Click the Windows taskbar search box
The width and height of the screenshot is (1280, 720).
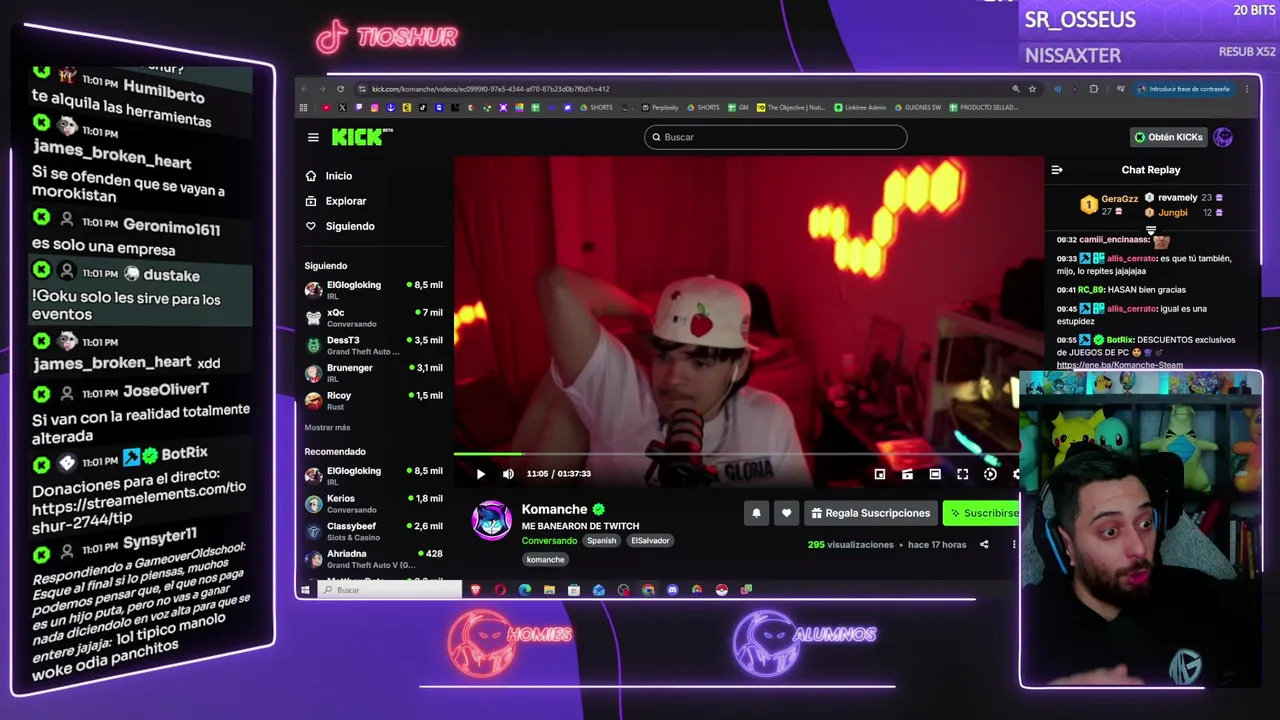(391, 590)
